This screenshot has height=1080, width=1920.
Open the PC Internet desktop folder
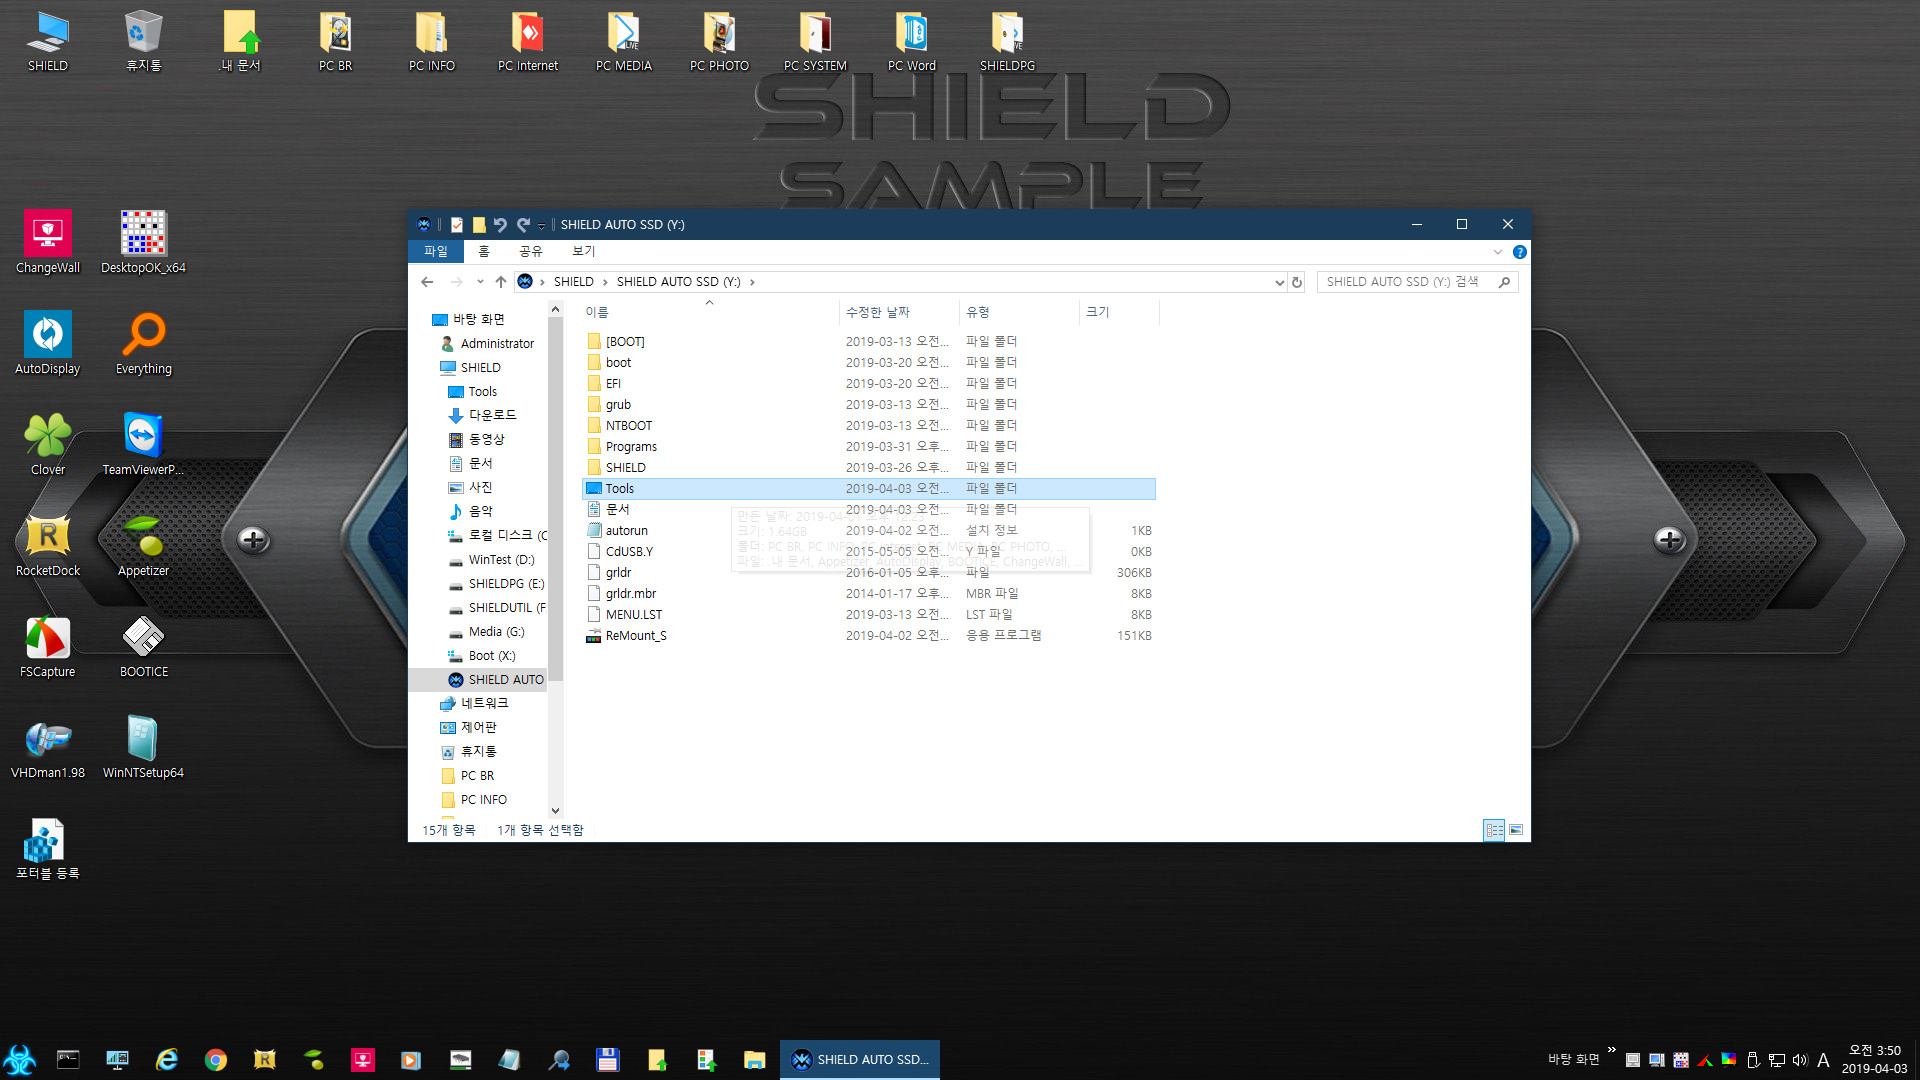point(527,41)
